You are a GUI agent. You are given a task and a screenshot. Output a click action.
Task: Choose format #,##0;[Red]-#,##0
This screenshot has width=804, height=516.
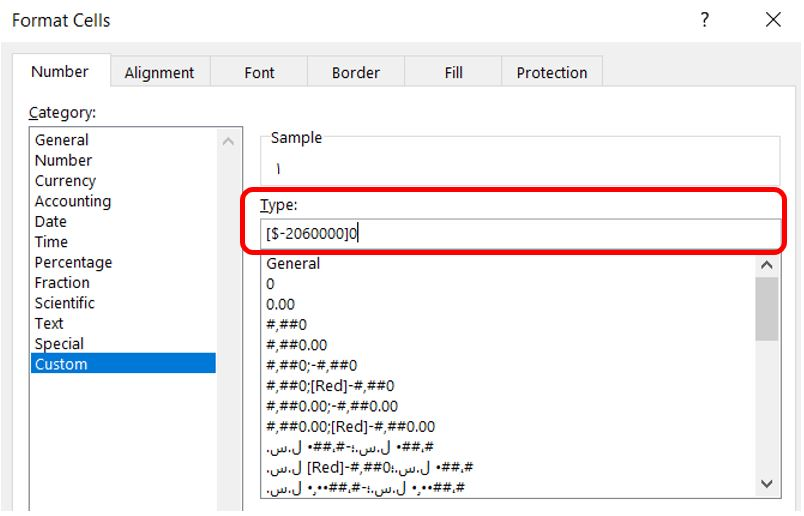(508, 386)
